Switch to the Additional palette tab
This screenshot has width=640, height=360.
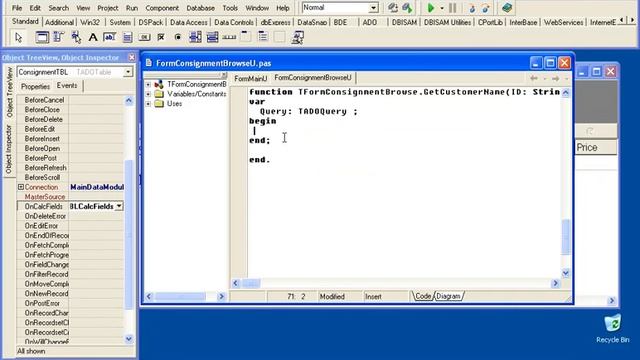[59, 22]
